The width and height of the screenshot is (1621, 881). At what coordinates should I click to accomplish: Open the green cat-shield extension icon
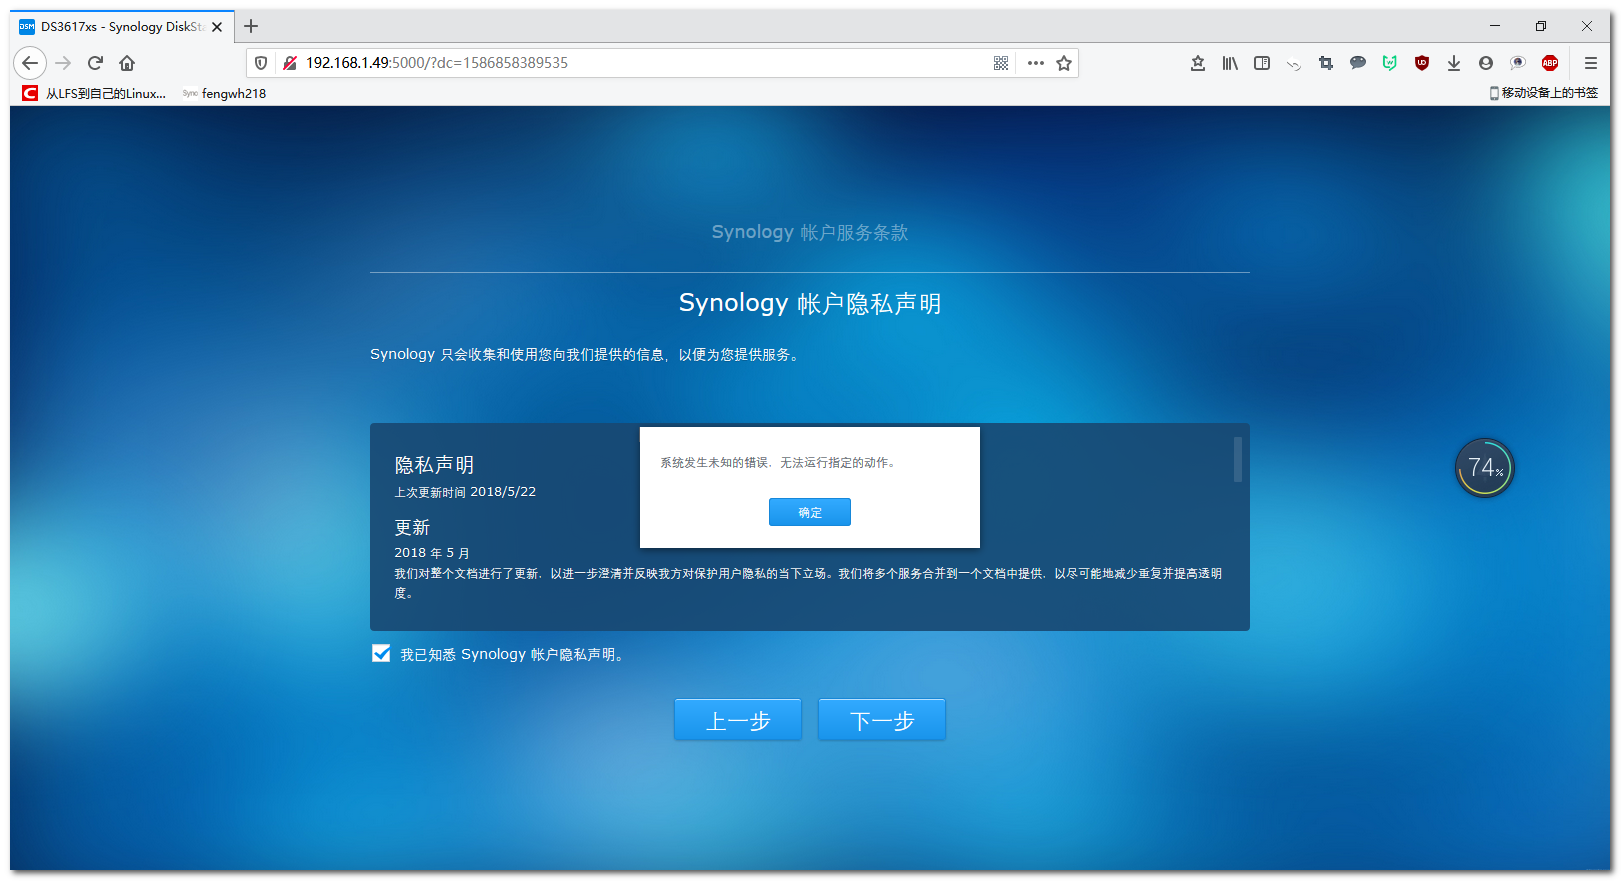click(1390, 63)
